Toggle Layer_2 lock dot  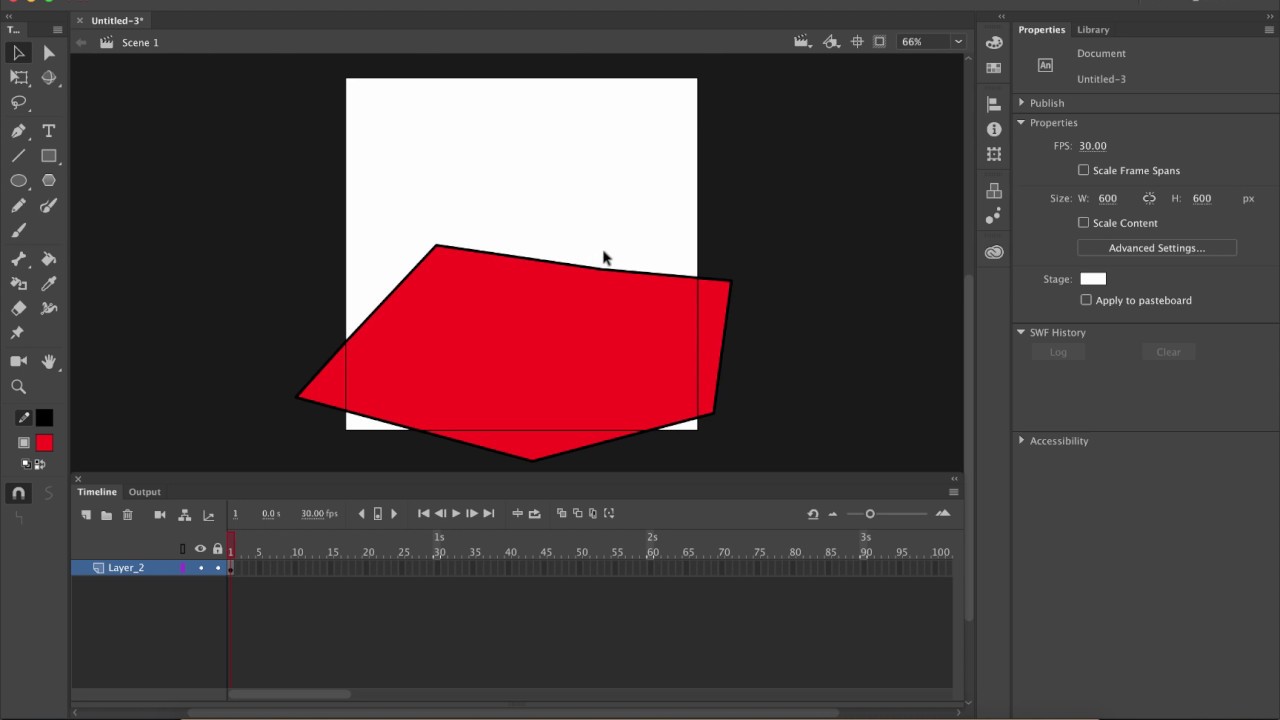point(218,568)
